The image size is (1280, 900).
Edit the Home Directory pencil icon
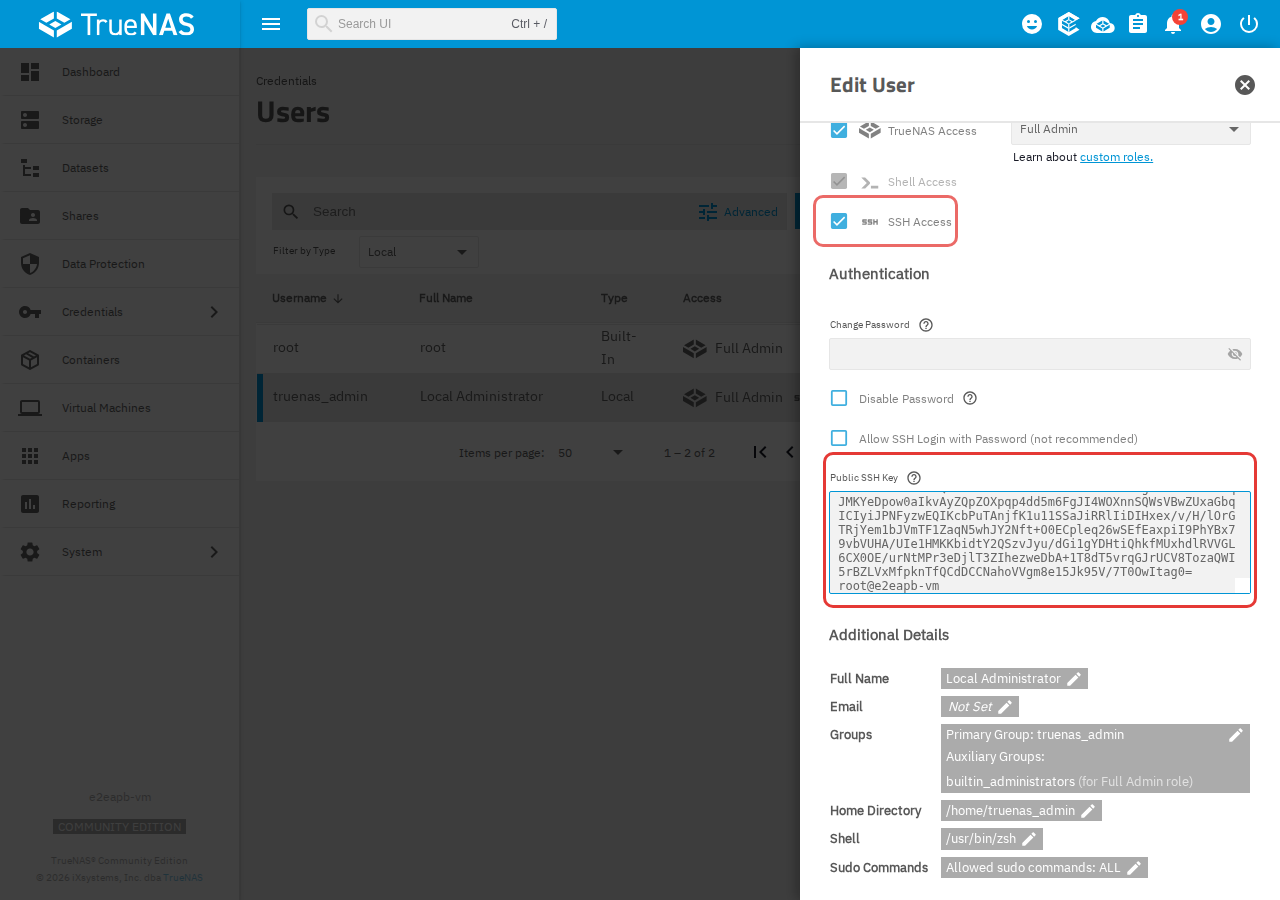click(1088, 811)
